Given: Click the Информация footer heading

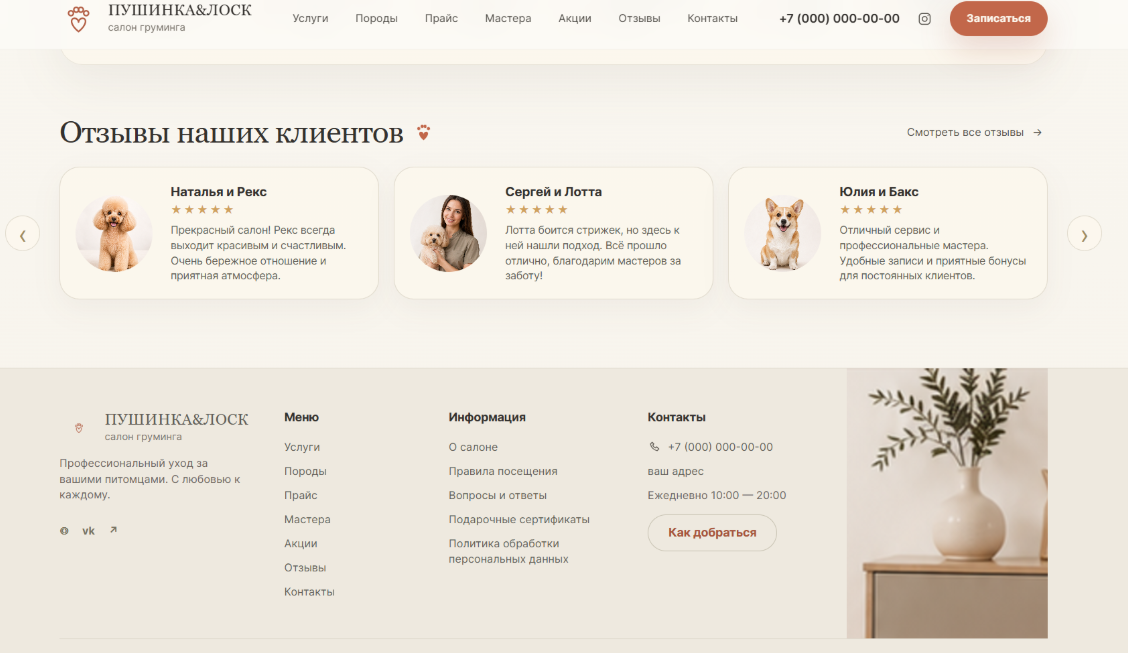Looking at the screenshot, I should tap(487, 417).
